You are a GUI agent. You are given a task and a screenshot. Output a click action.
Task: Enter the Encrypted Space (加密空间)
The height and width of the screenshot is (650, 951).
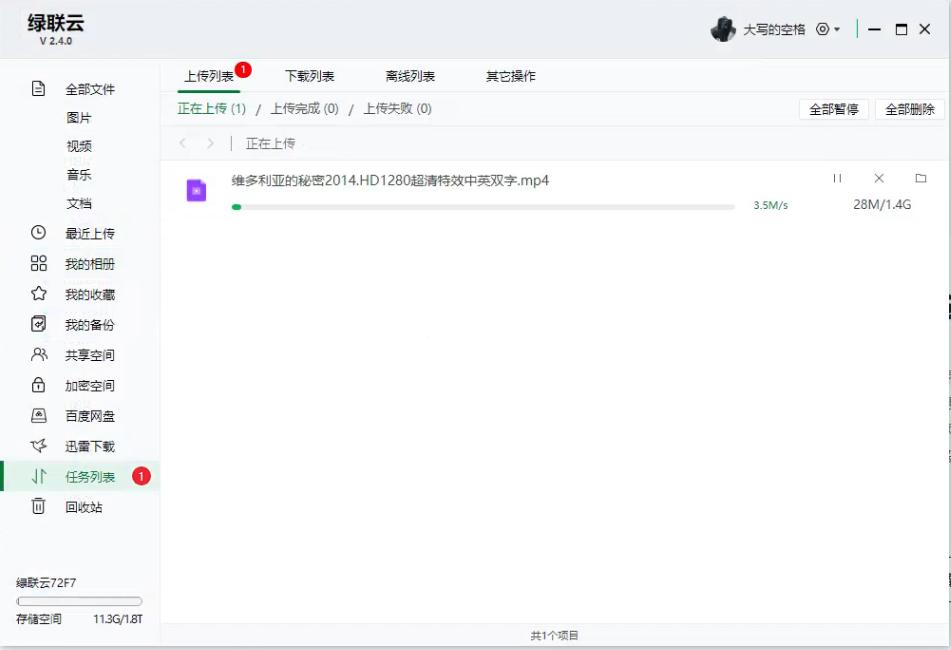(89, 385)
